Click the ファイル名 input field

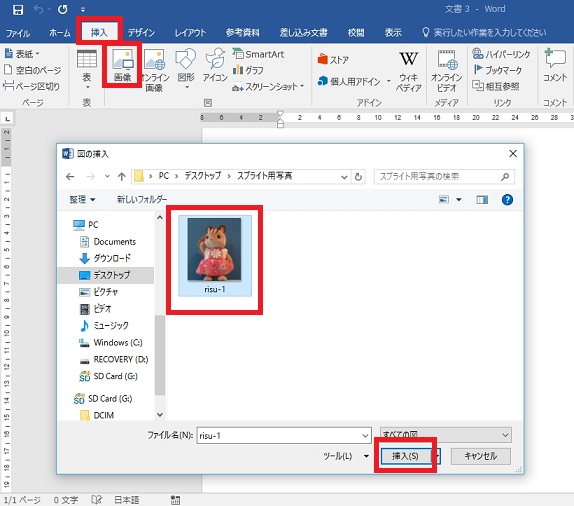click(284, 436)
